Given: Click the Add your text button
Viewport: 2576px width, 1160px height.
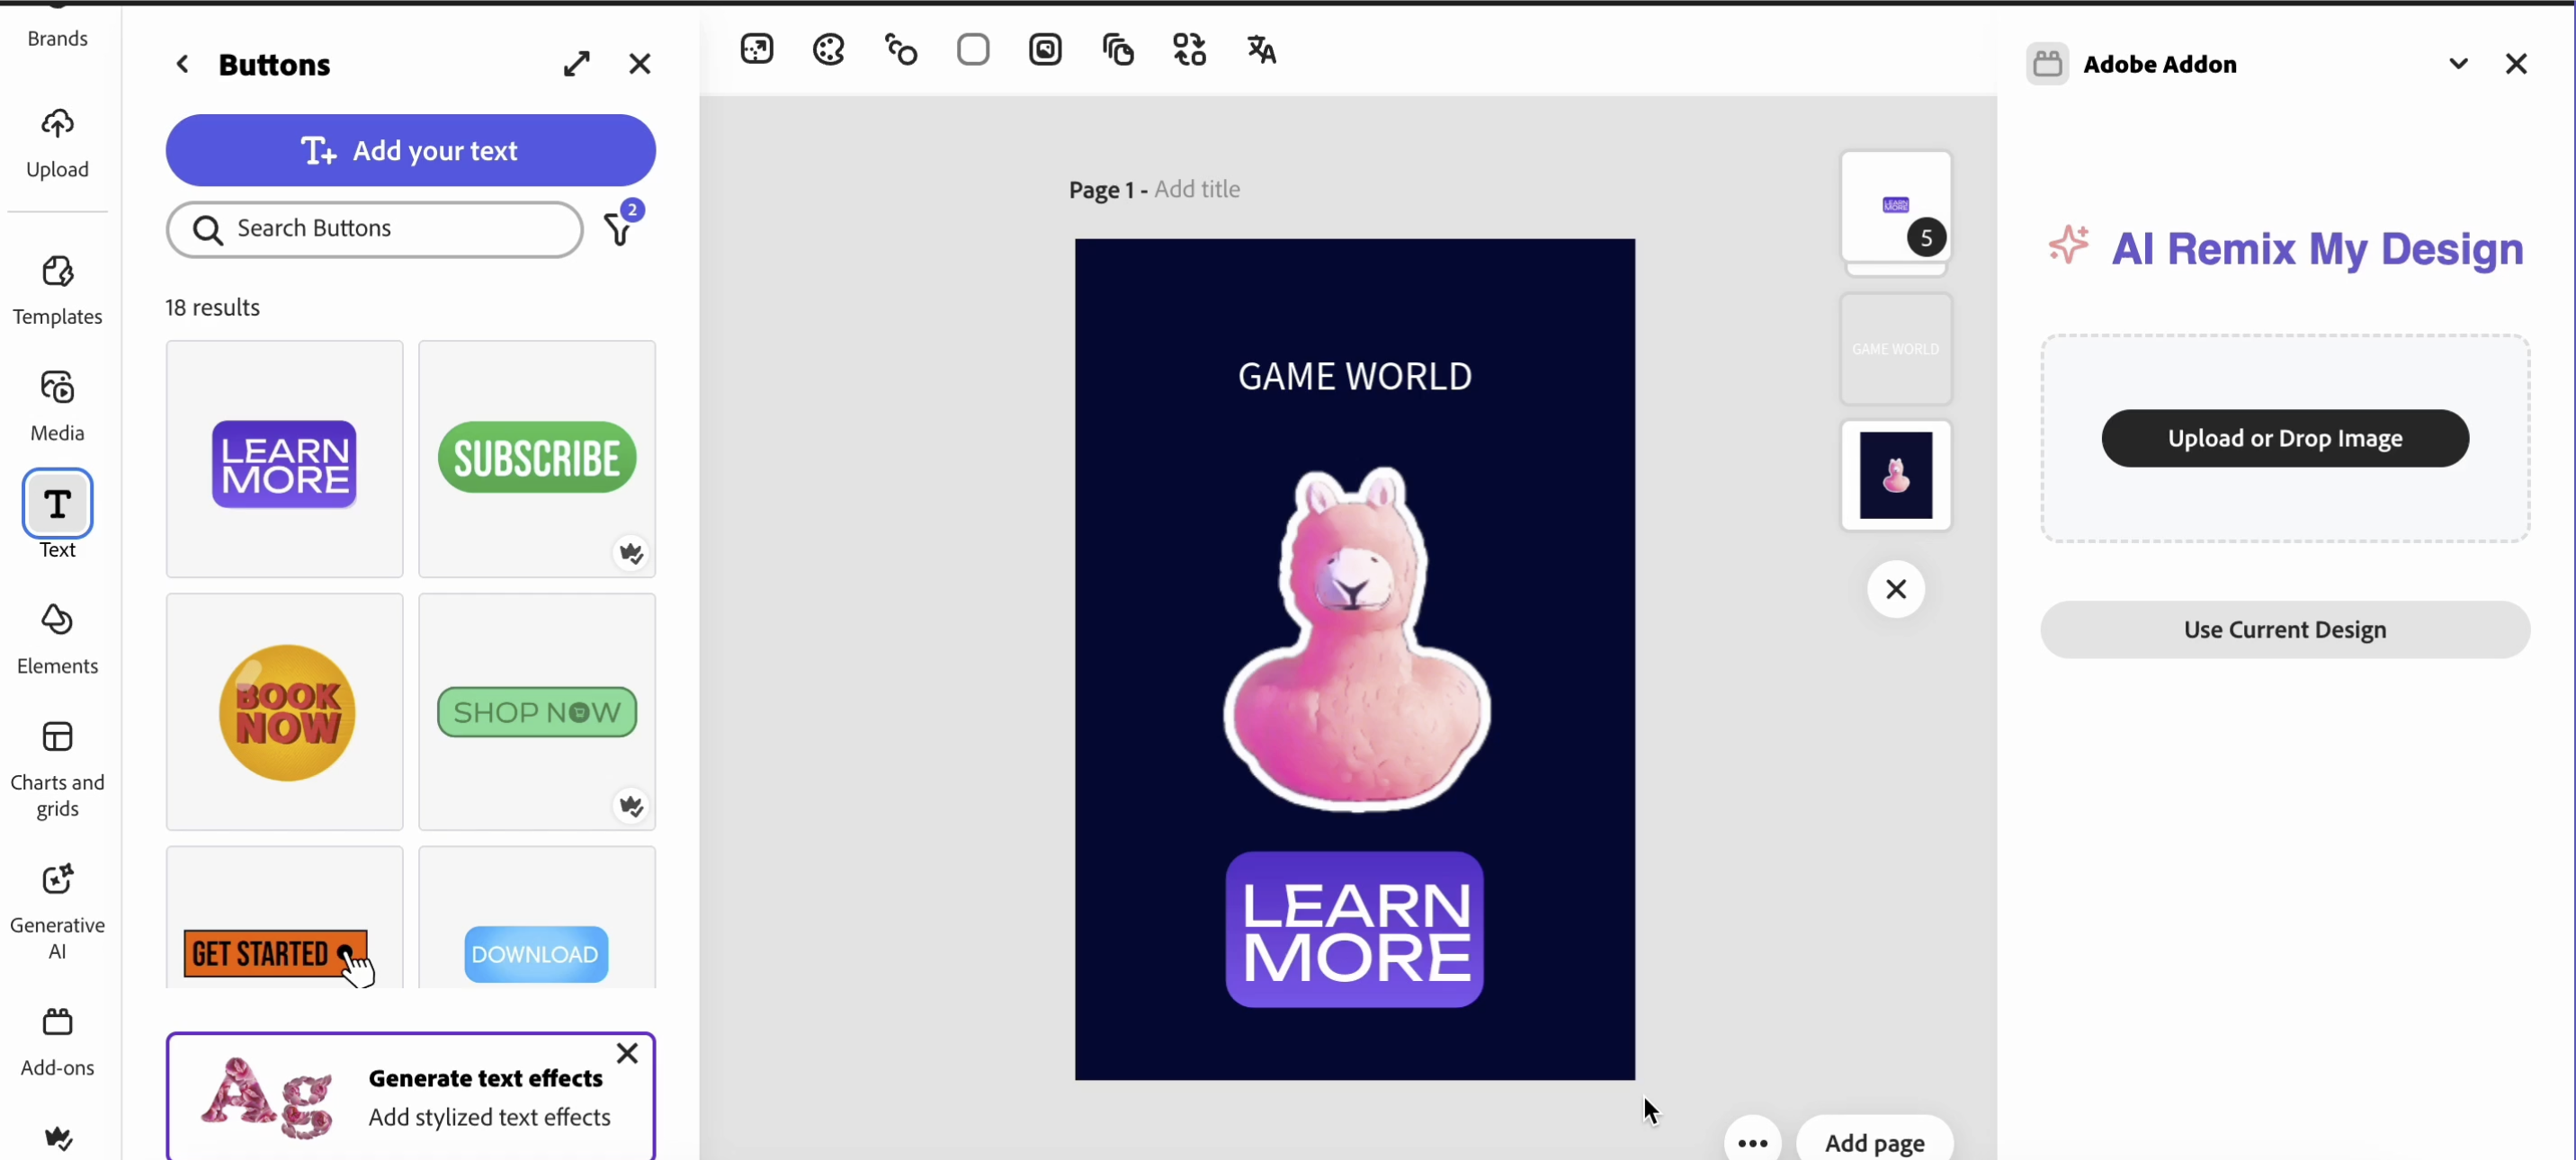Looking at the screenshot, I should (410, 150).
